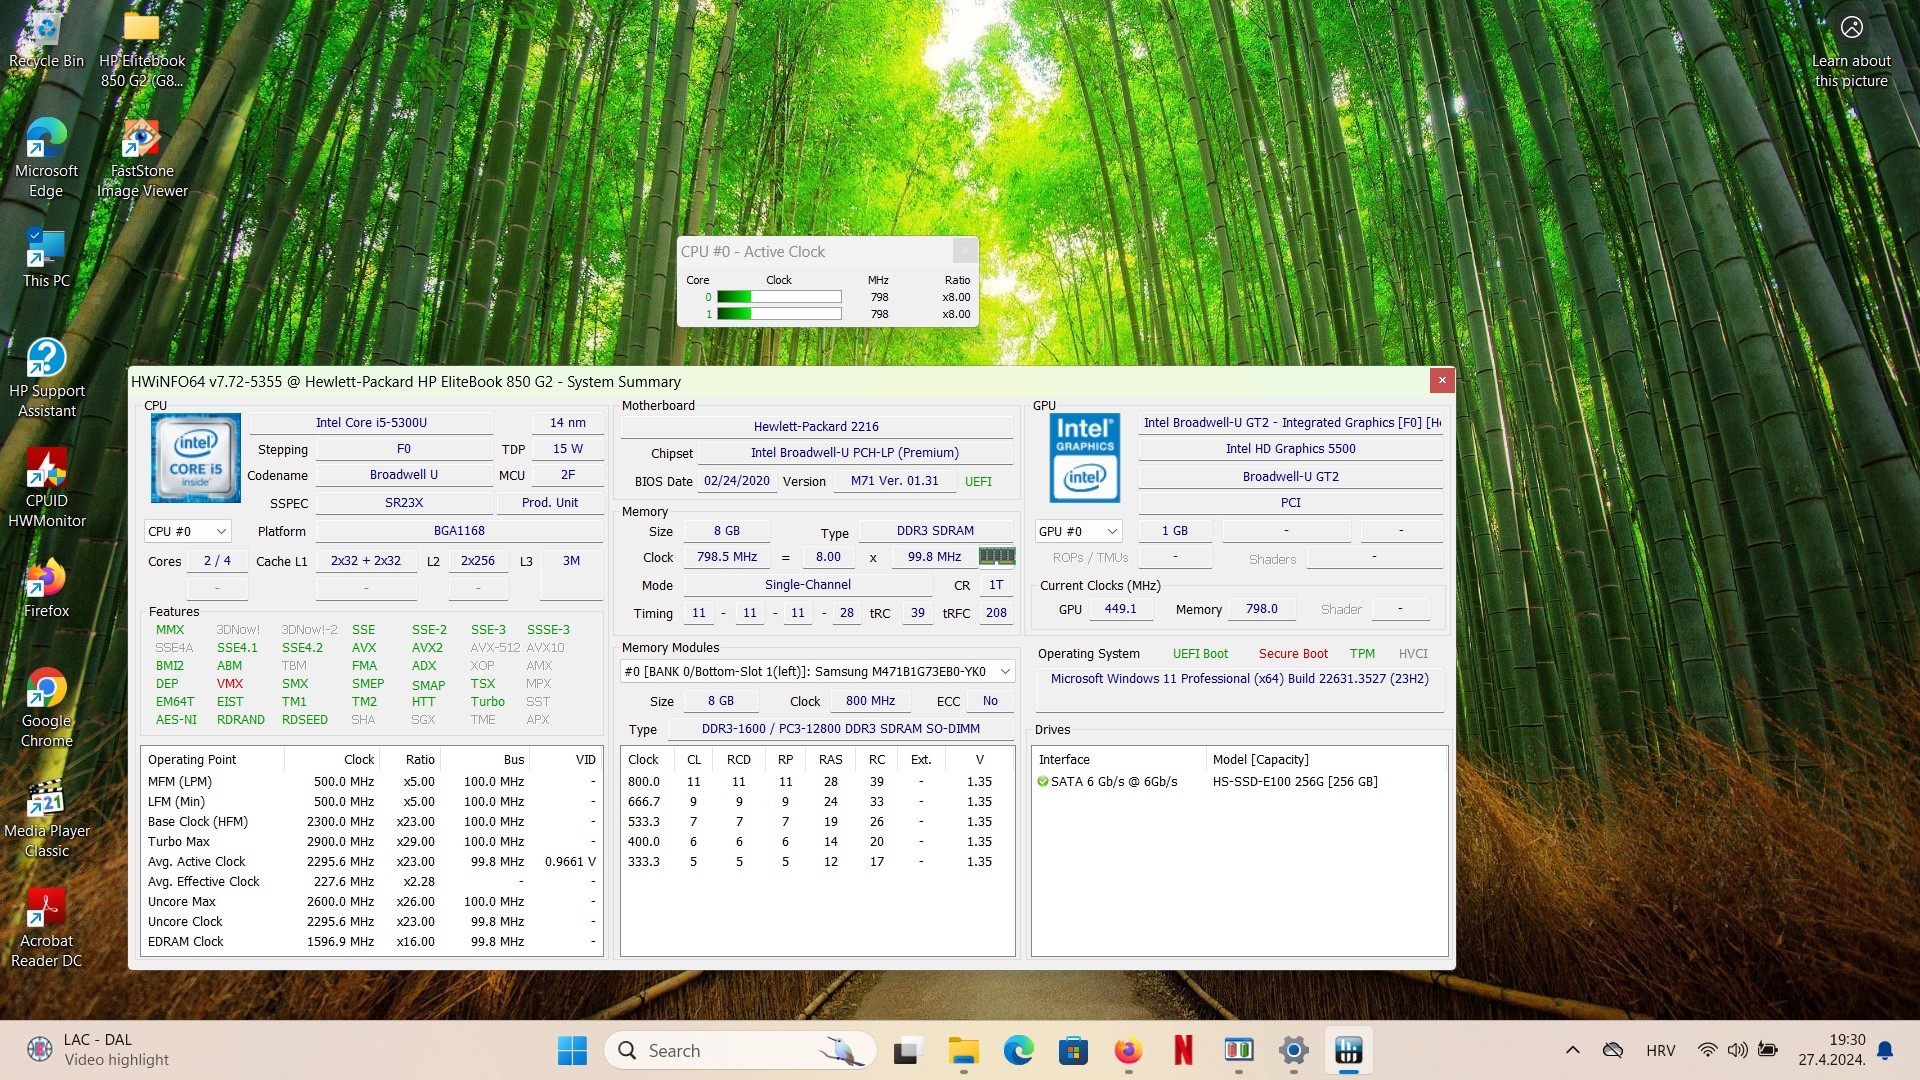
Task: Open the HP Elitebook 850 G2 folder
Action: [142, 48]
